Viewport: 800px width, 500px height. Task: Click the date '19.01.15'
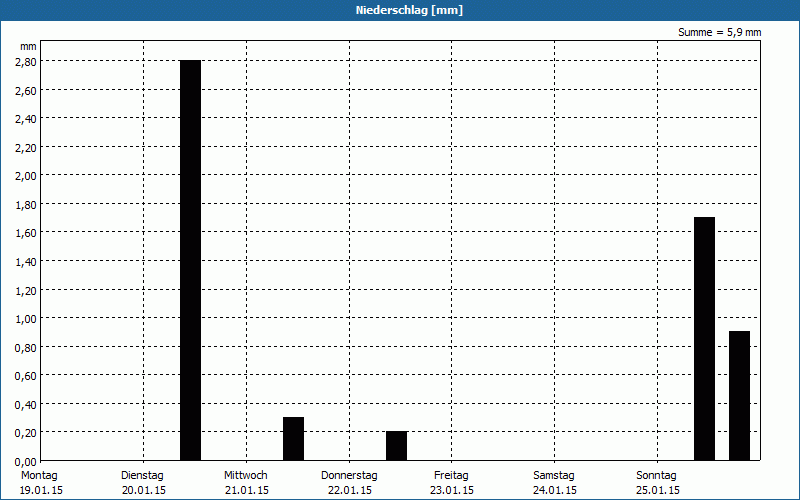41,491
